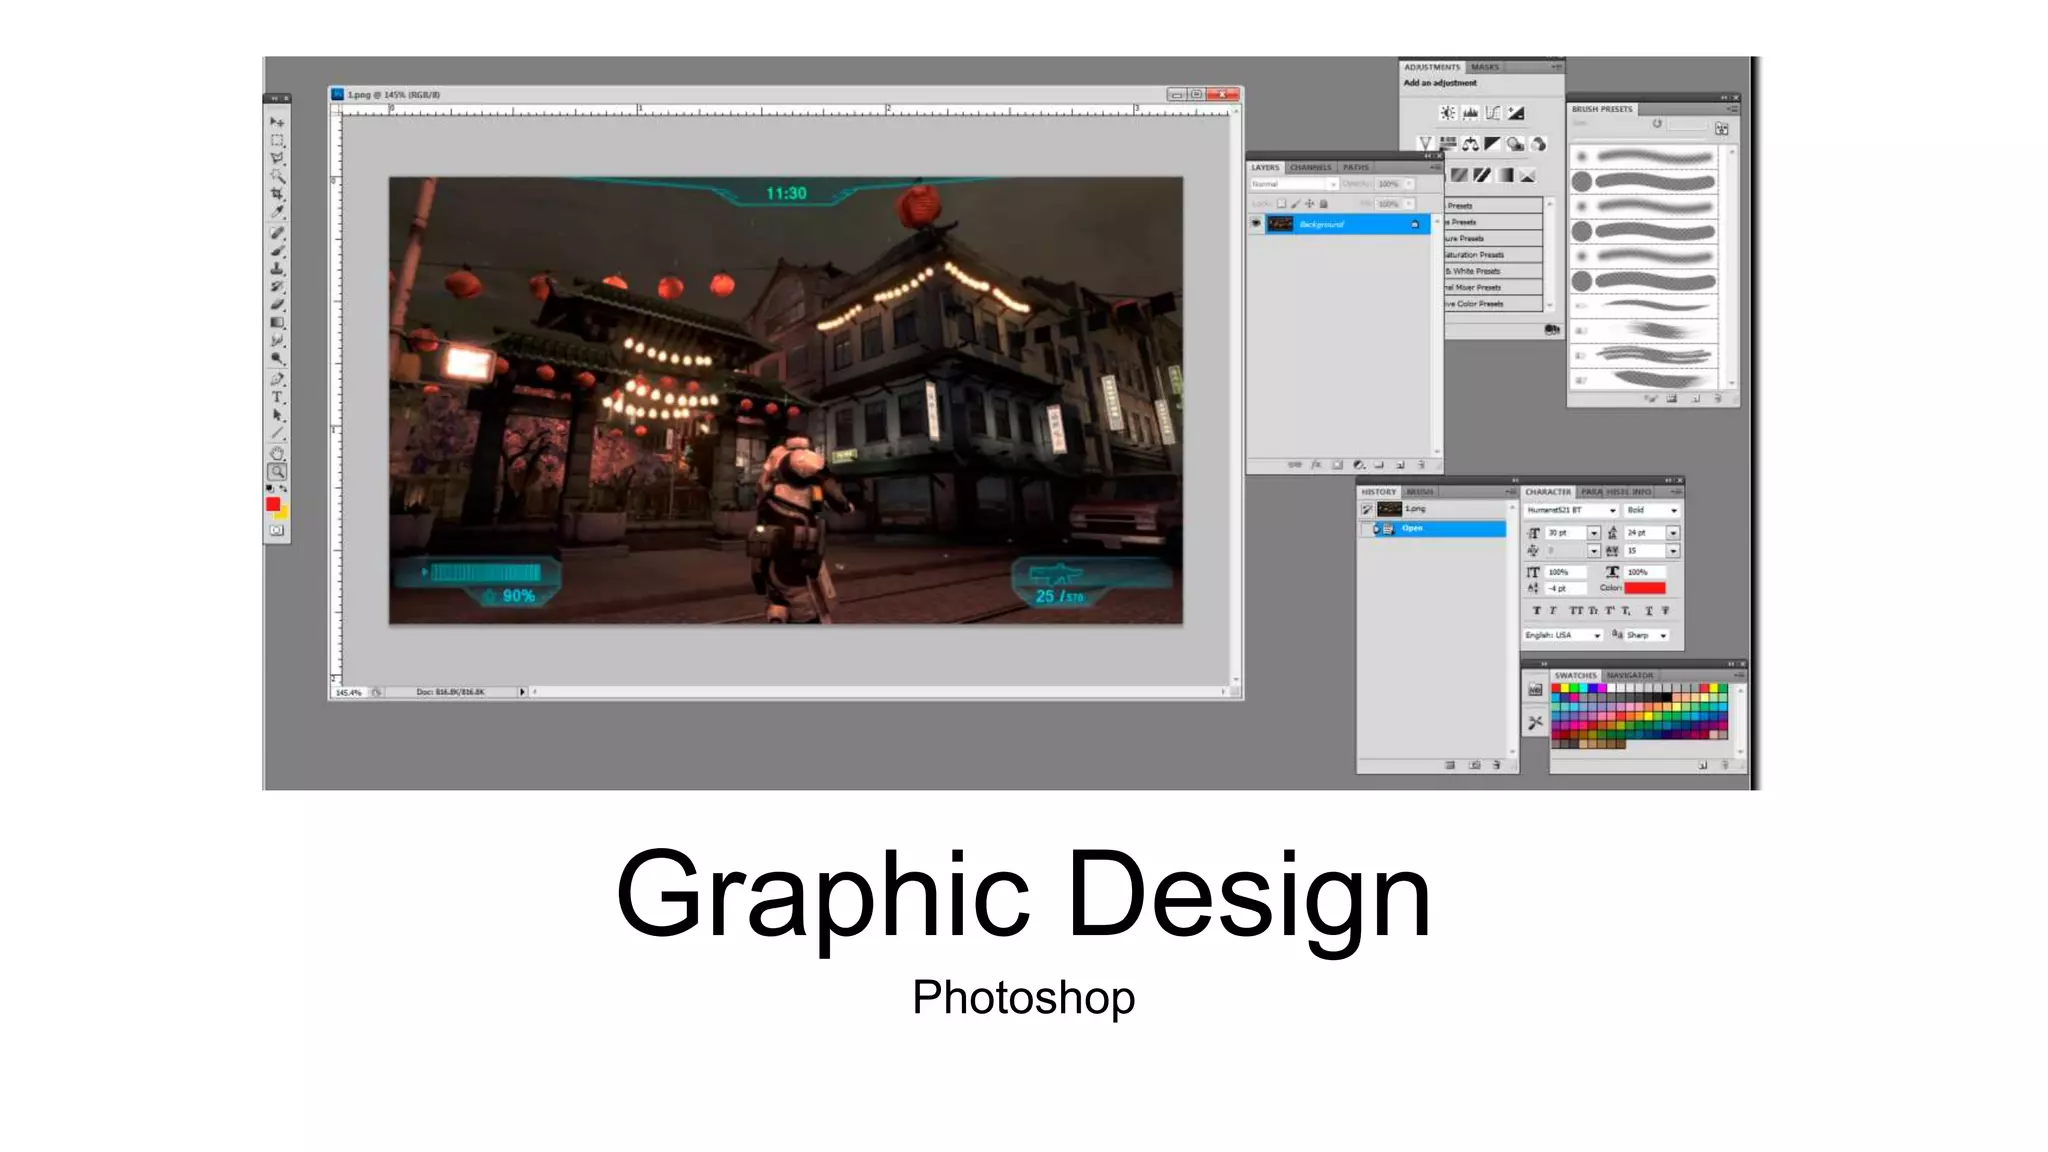Screen dimensions: 2048x1152
Task: Select the Type tool
Action: [277, 398]
